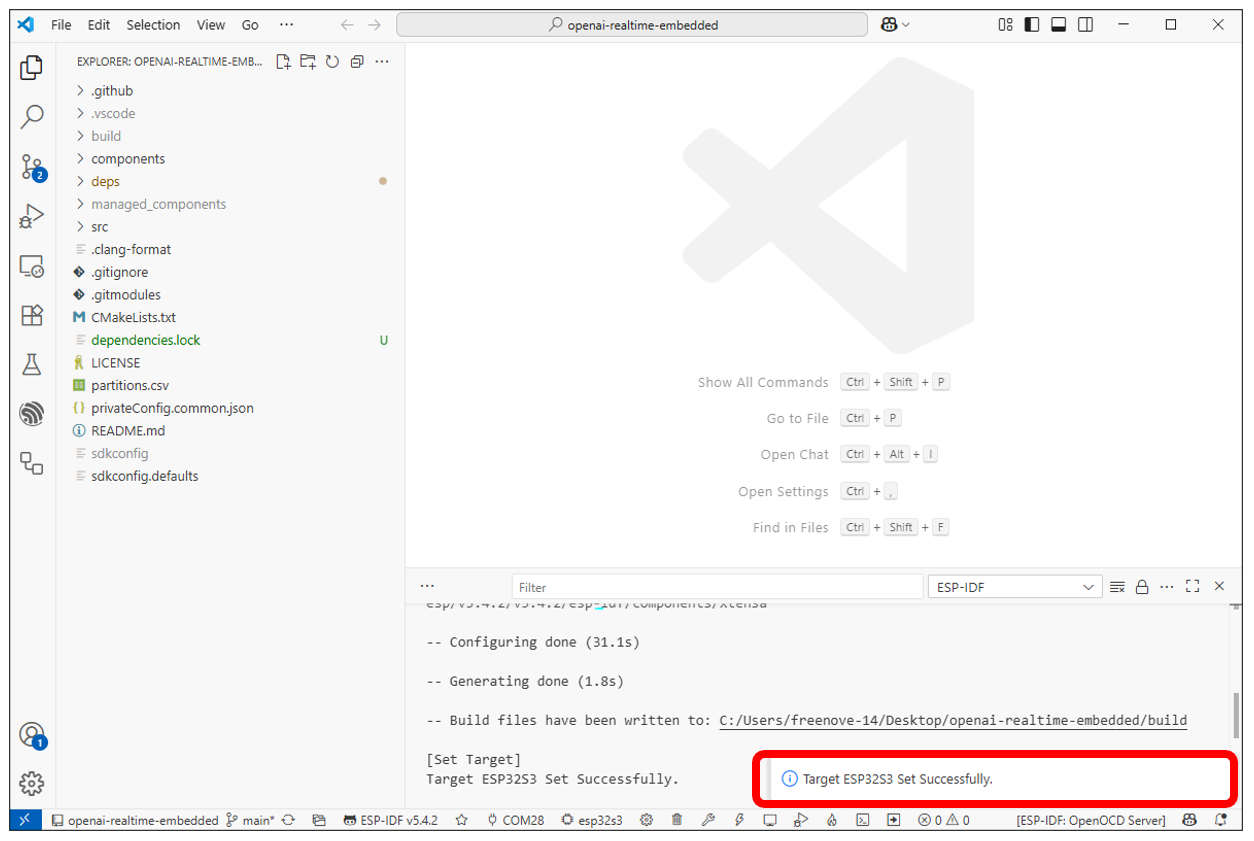1254x841 pixels.
Task: Open the Accounts menu icon
Action: coord(32,735)
